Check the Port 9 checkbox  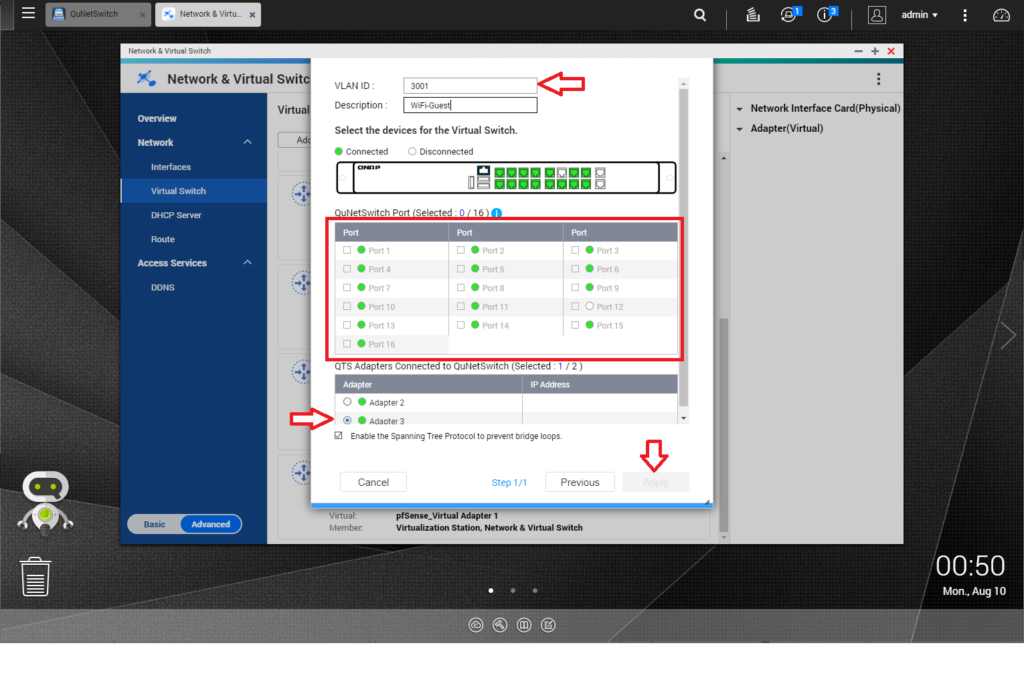tap(575, 288)
